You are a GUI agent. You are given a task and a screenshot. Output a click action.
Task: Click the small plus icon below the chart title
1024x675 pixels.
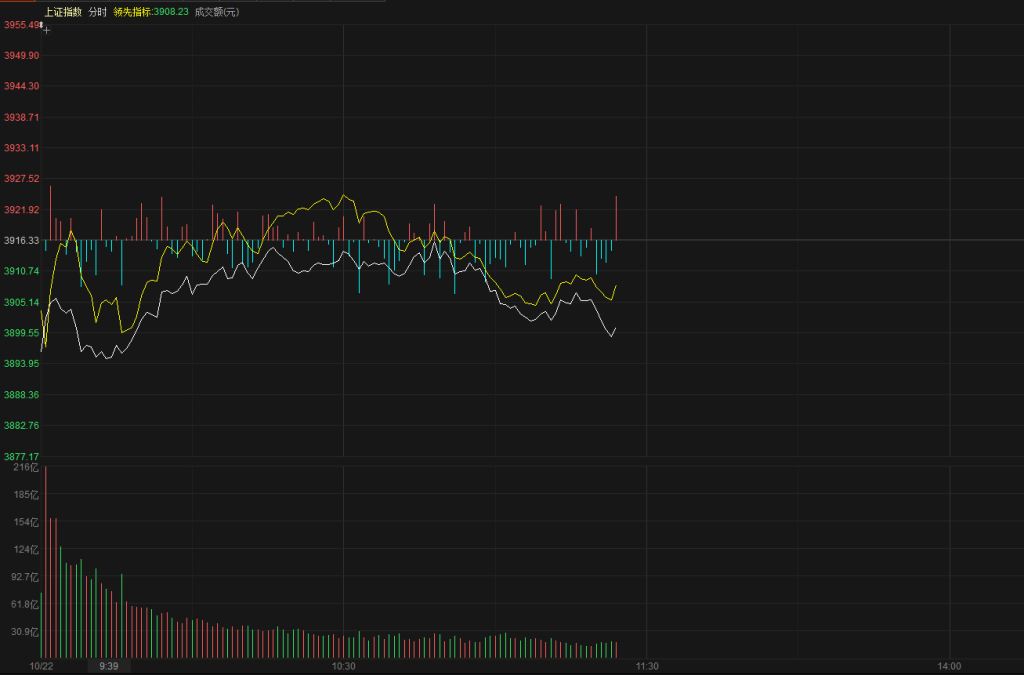tap(46, 30)
